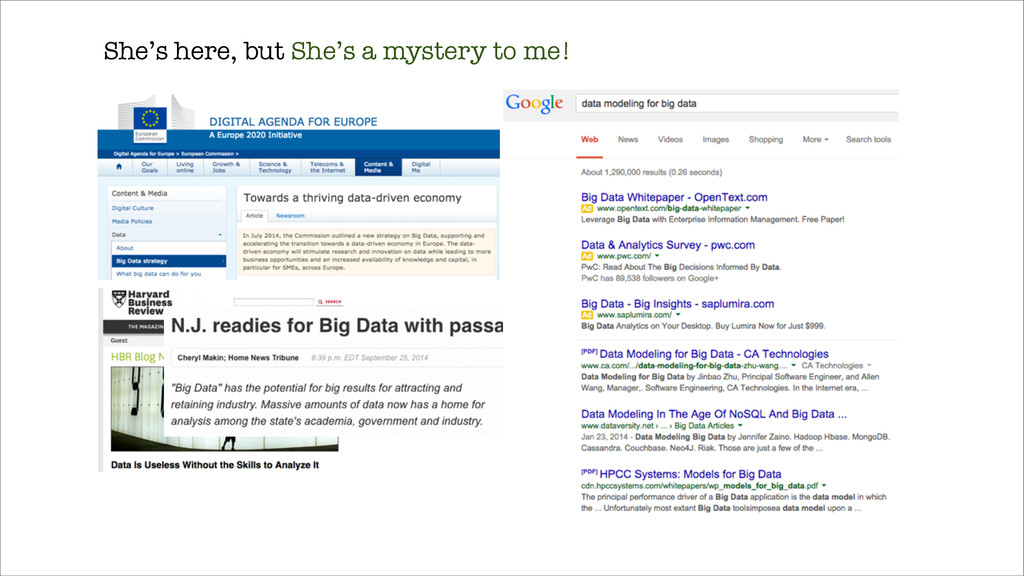Select Big Data strategy sidebar item
Image resolution: width=1024 pixels, height=576 pixels.
(168, 261)
